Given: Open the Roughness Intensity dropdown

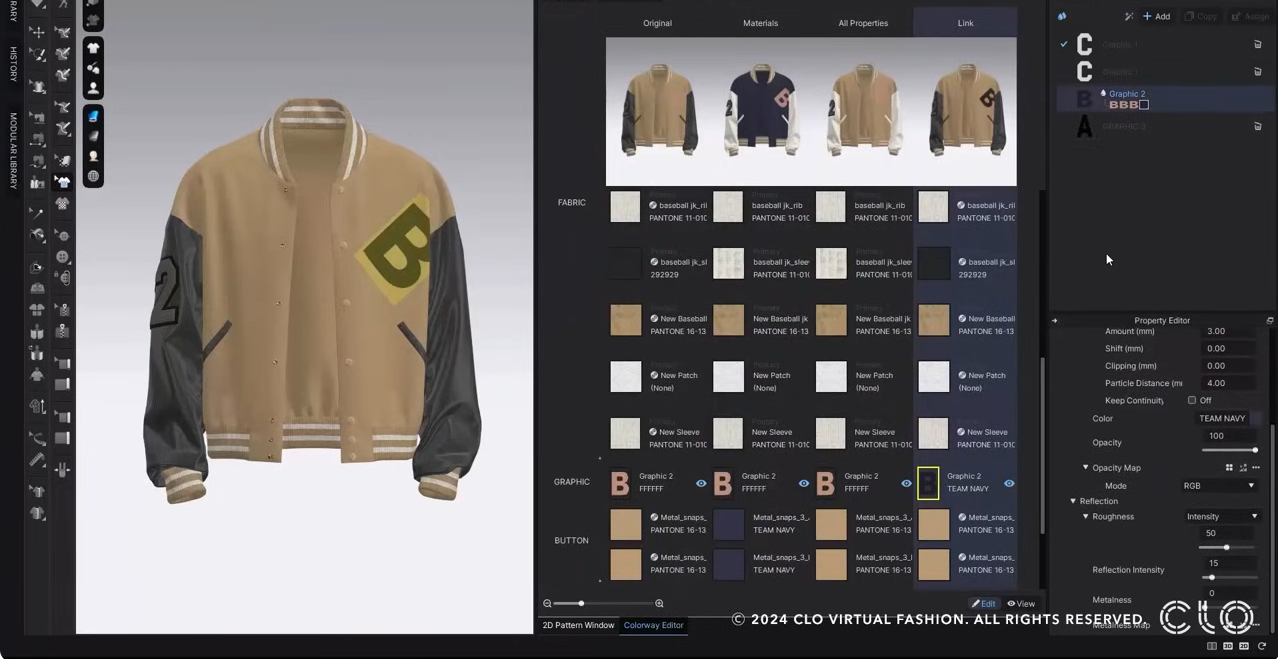Looking at the screenshot, I should [1221, 517].
